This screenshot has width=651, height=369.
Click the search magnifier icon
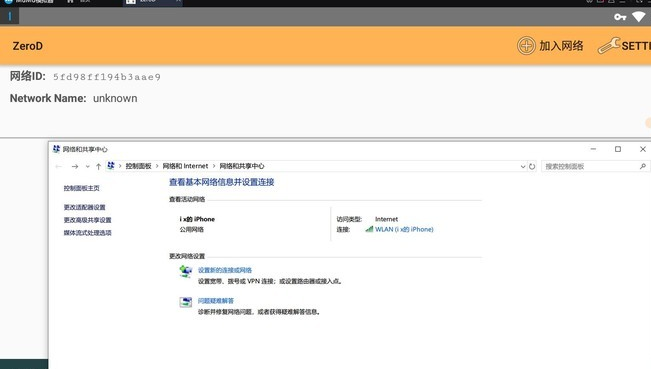pyautogui.click(x=643, y=166)
